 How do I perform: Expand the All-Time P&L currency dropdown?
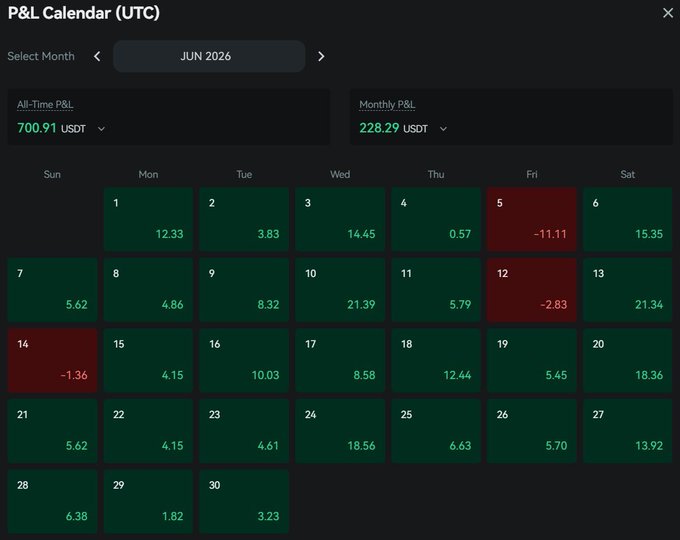[101, 129]
